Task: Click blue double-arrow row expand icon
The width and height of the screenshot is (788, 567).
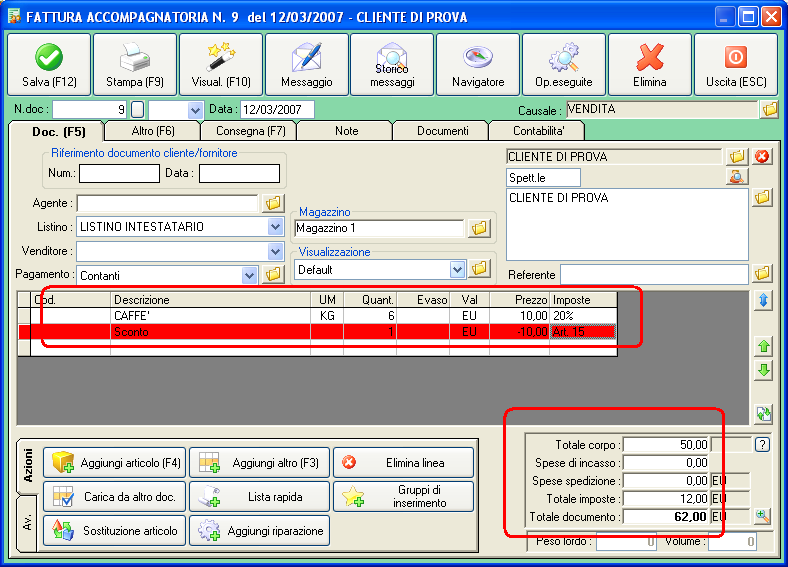Action: [x=763, y=300]
